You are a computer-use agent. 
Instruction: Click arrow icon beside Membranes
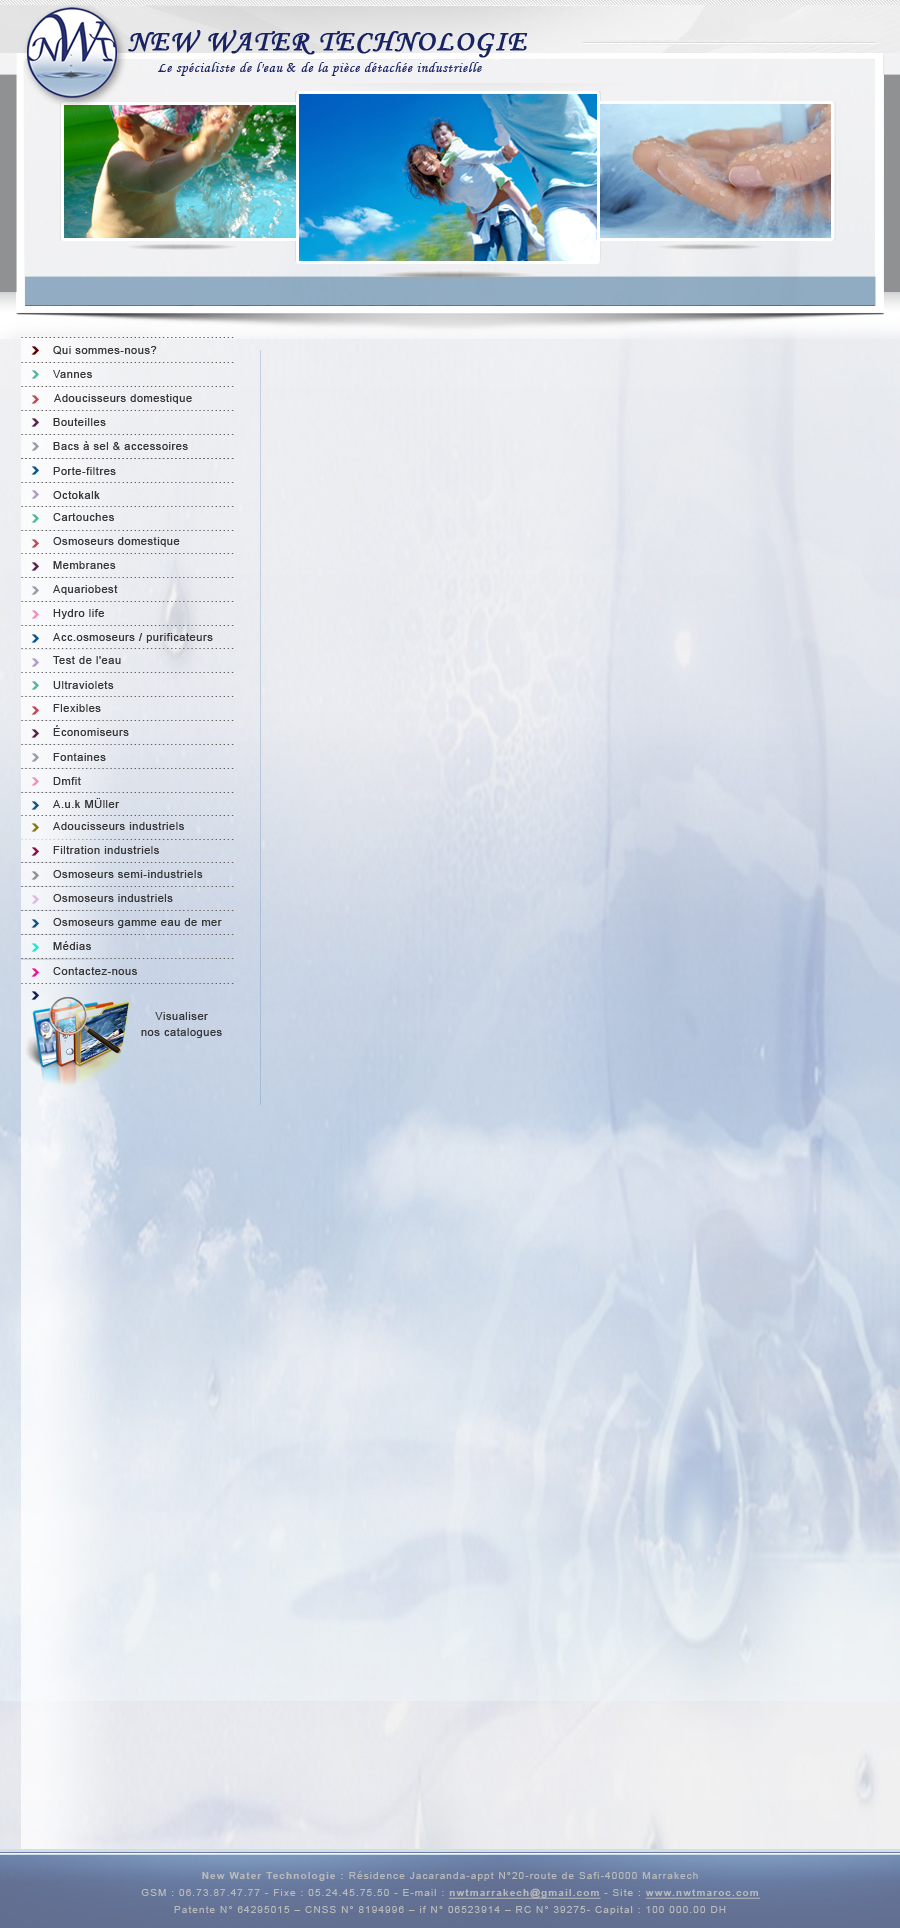pyautogui.click(x=35, y=566)
